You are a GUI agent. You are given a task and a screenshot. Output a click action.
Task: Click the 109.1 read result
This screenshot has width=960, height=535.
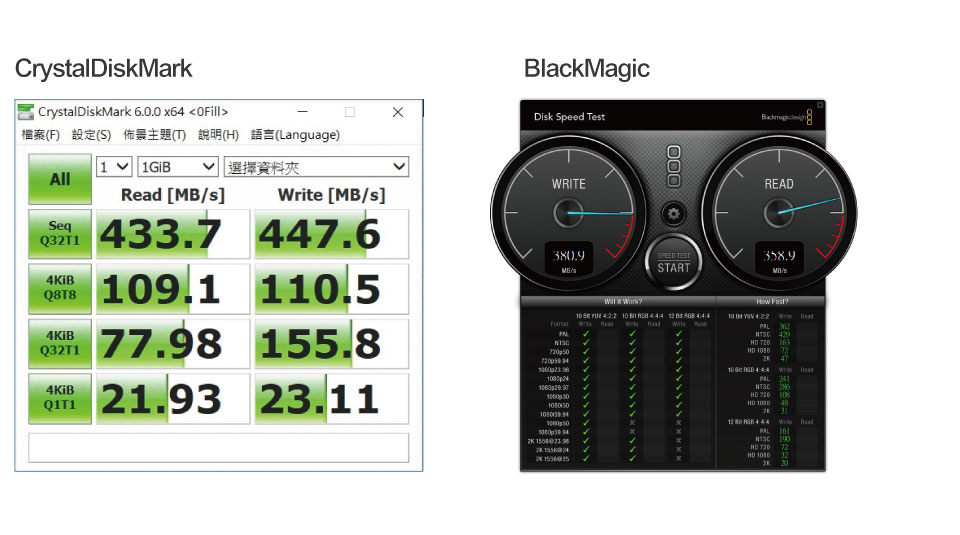(173, 289)
